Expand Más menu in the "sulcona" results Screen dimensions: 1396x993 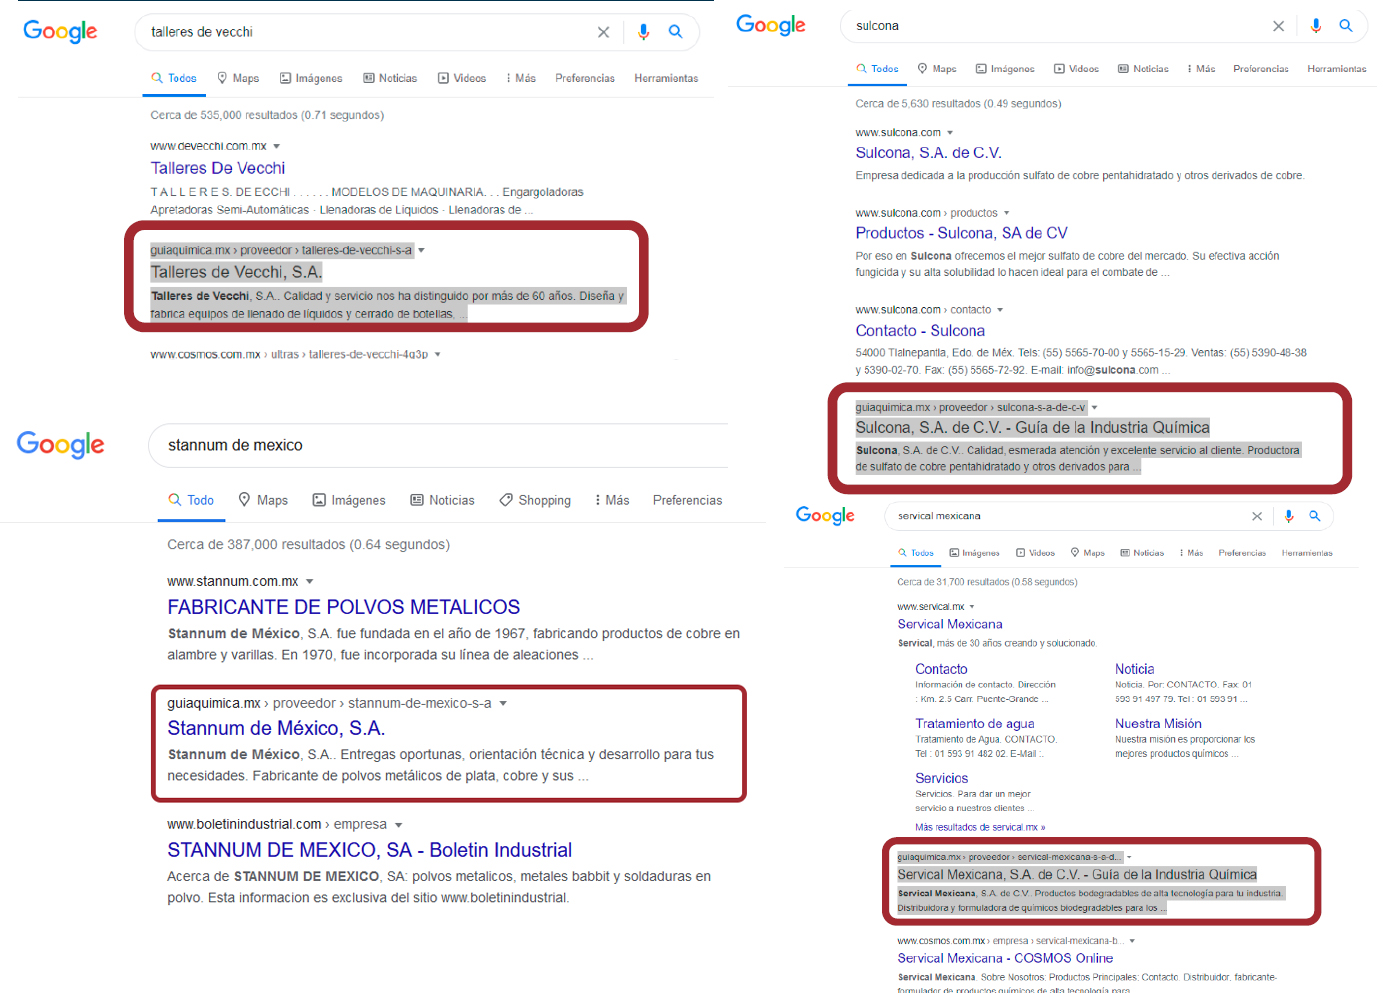coord(1201,69)
